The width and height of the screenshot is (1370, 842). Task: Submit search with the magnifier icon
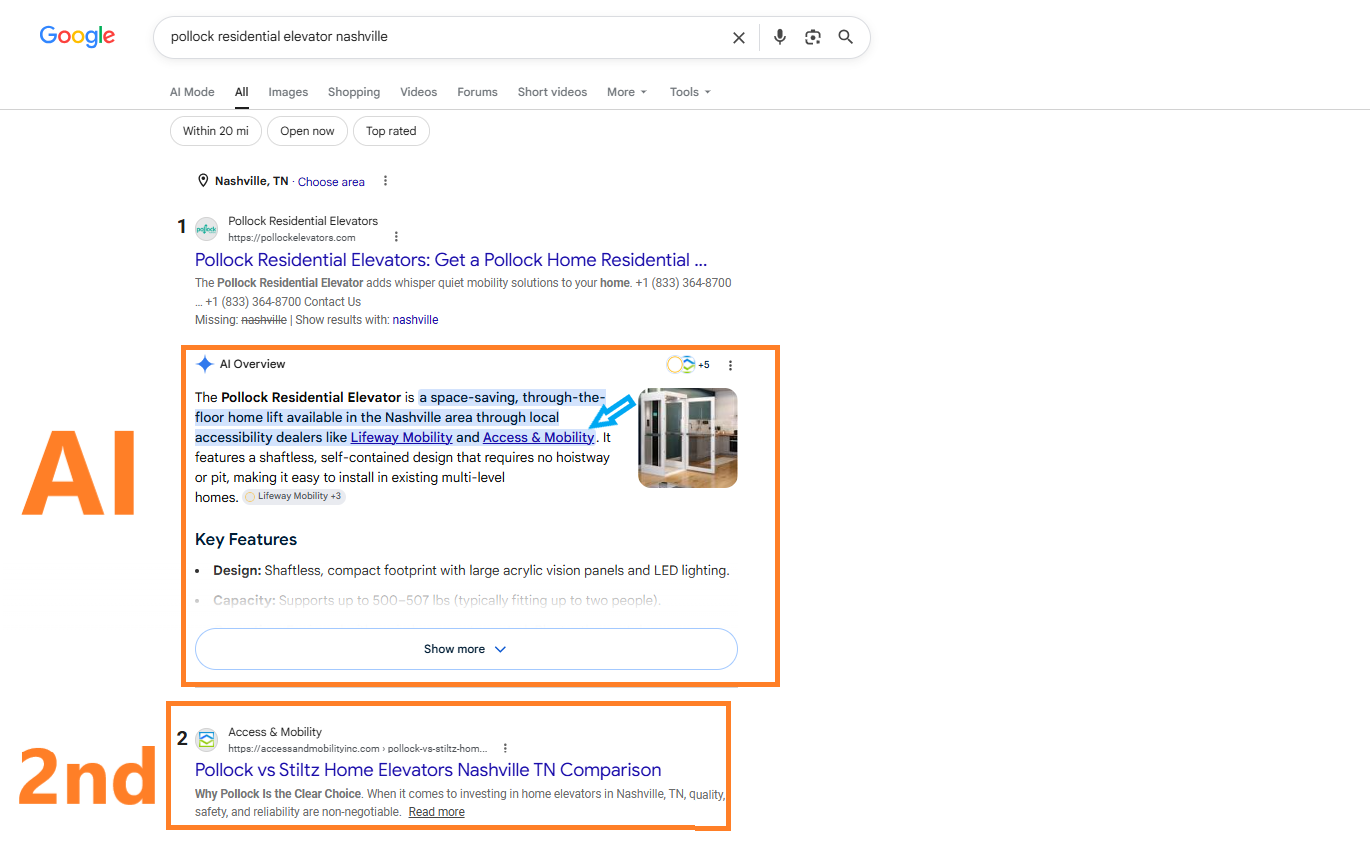[x=846, y=37]
